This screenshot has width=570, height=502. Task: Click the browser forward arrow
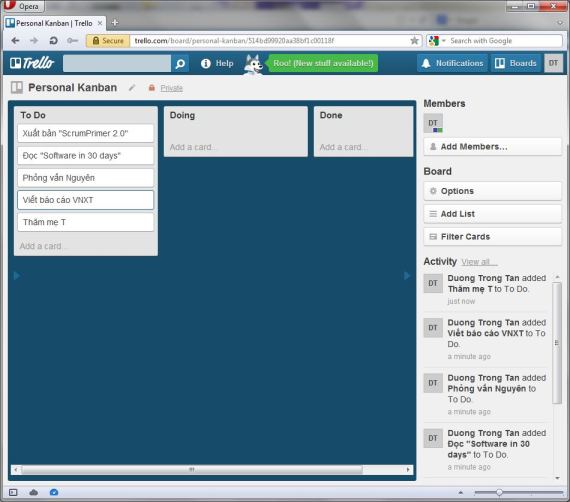34,40
